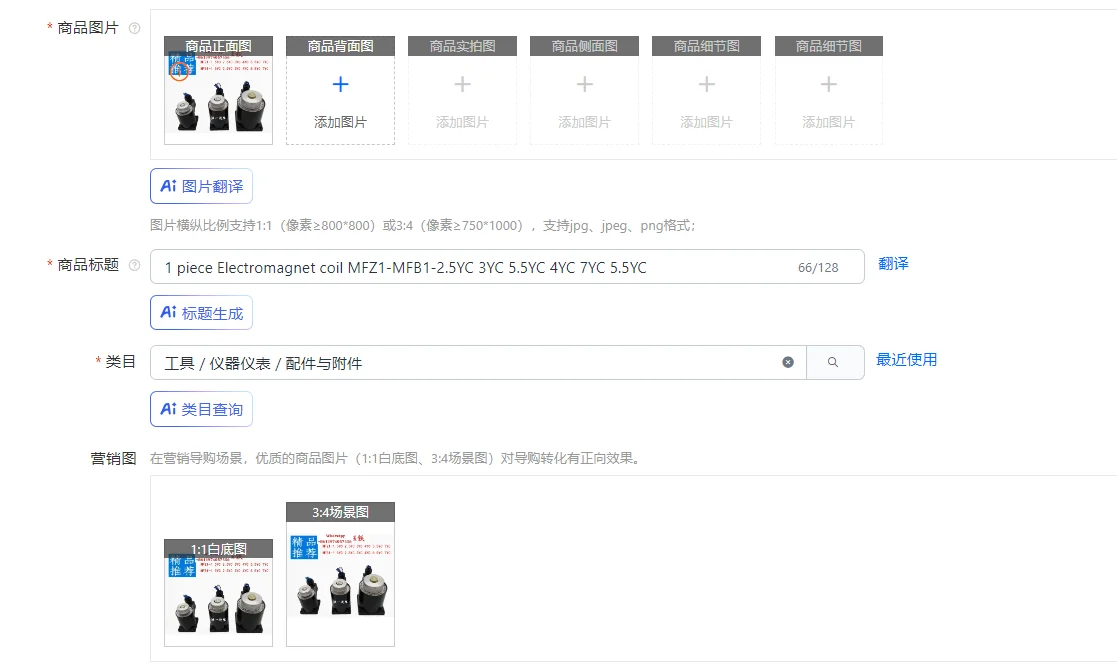1117x664 pixels.
Task: Click the AI 图片翻译 button
Action: click(x=202, y=186)
